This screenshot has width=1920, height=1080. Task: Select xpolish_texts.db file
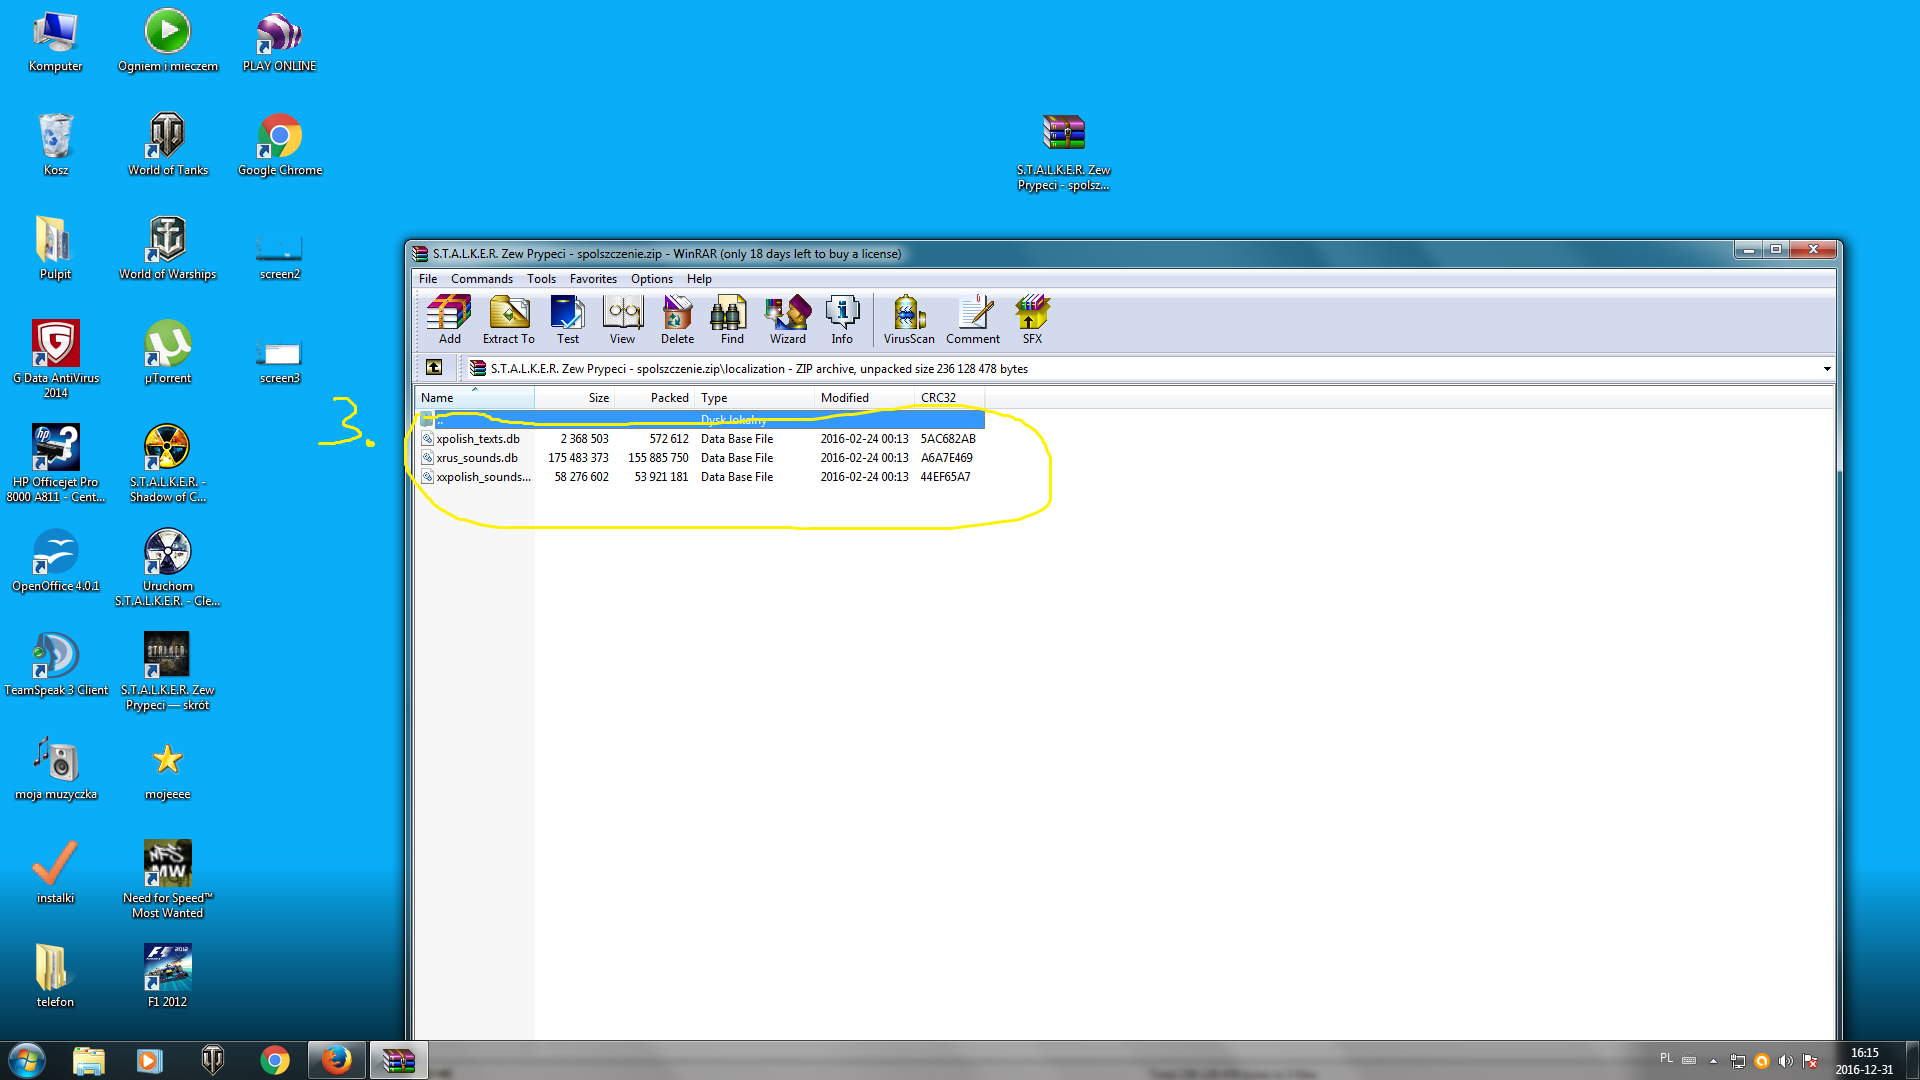[478, 439]
